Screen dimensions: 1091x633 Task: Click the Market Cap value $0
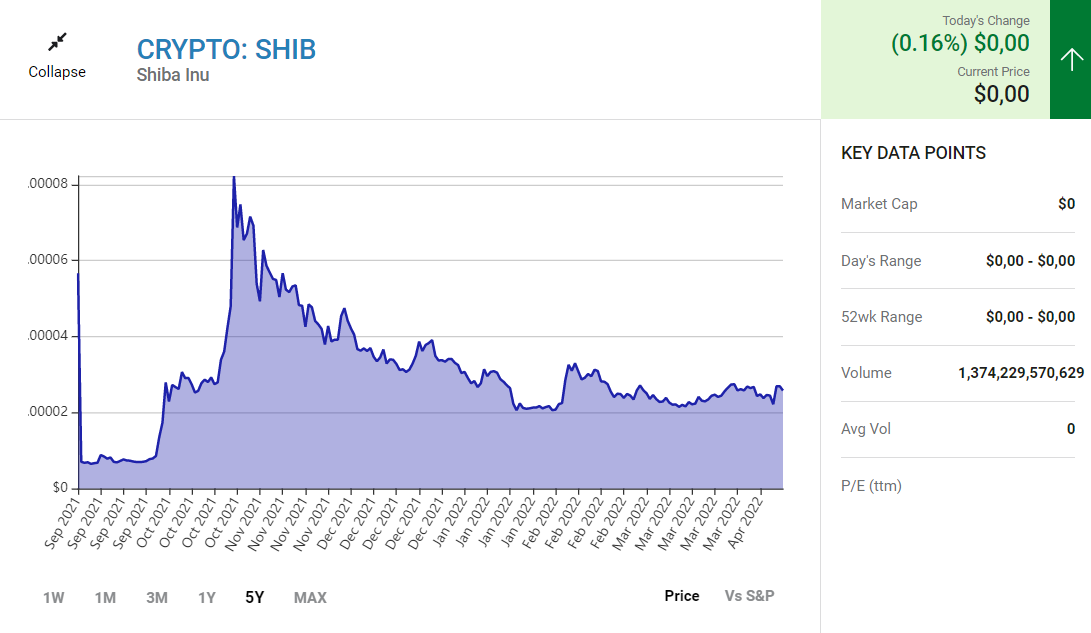pyautogui.click(x=1067, y=204)
